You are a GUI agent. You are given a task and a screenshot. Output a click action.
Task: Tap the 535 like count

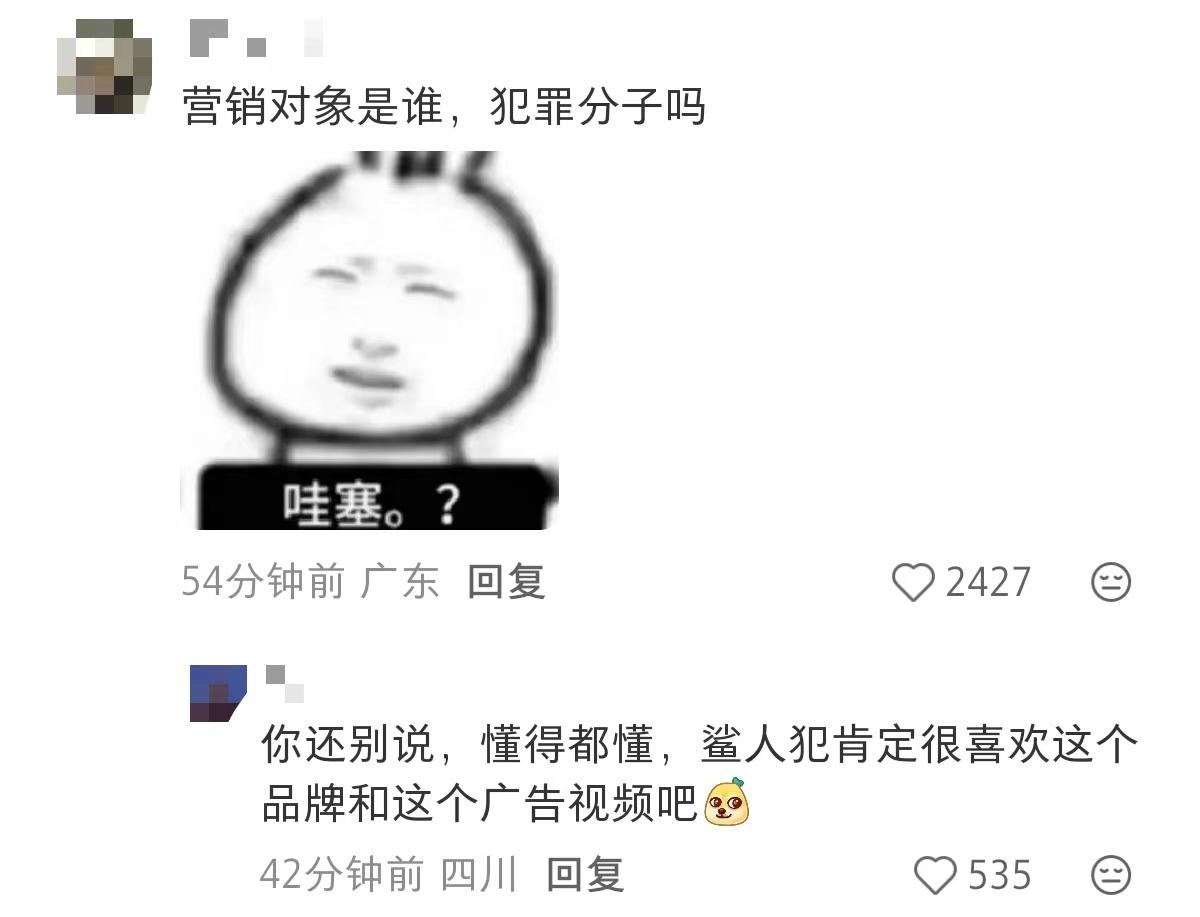pos(999,875)
